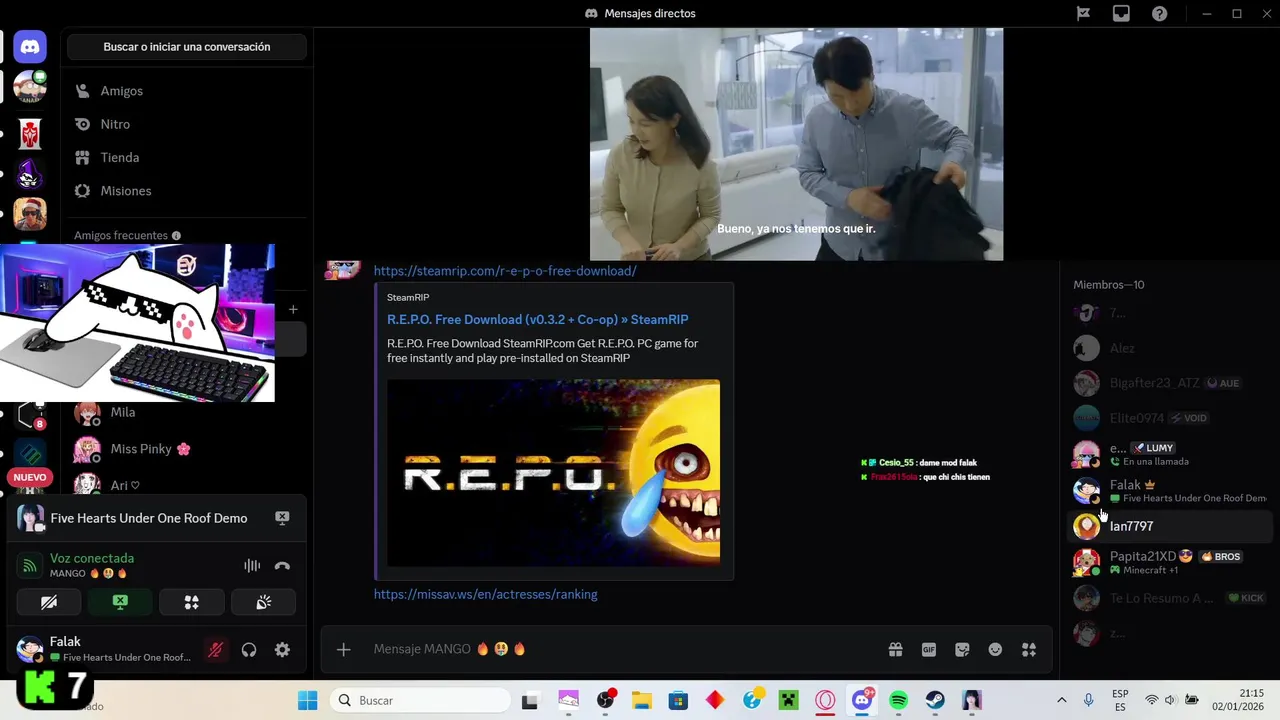Screen dimensions: 1280x720
Task: Start an activity from the voice panel
Action: point(192,602)
